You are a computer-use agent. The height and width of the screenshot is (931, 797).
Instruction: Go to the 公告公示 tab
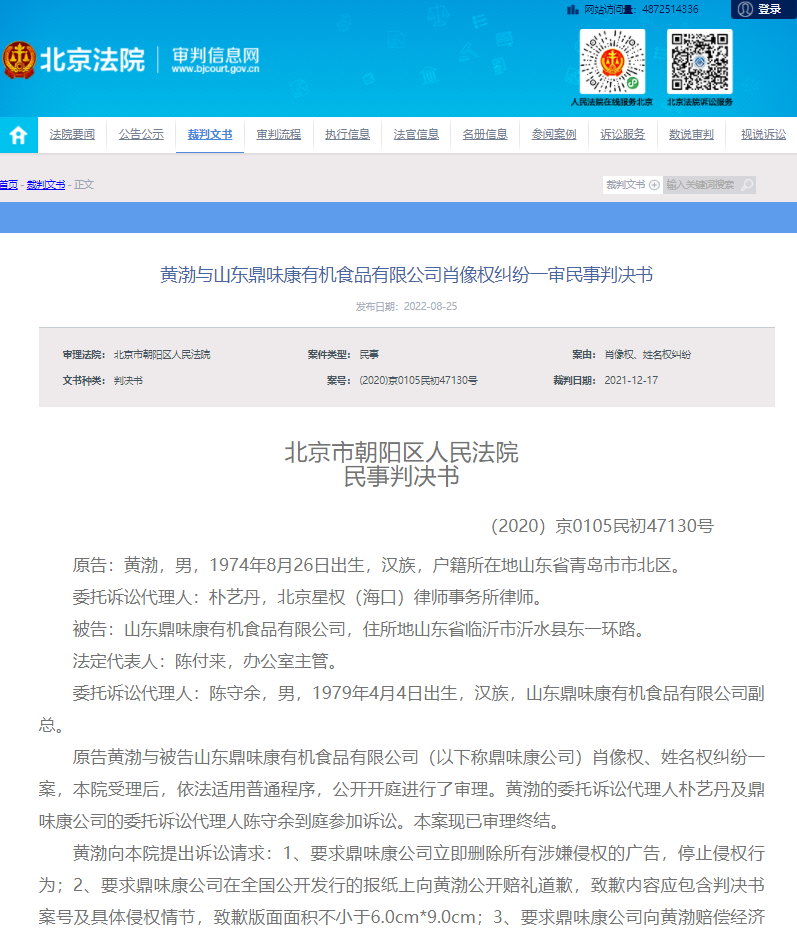point(141,134)
